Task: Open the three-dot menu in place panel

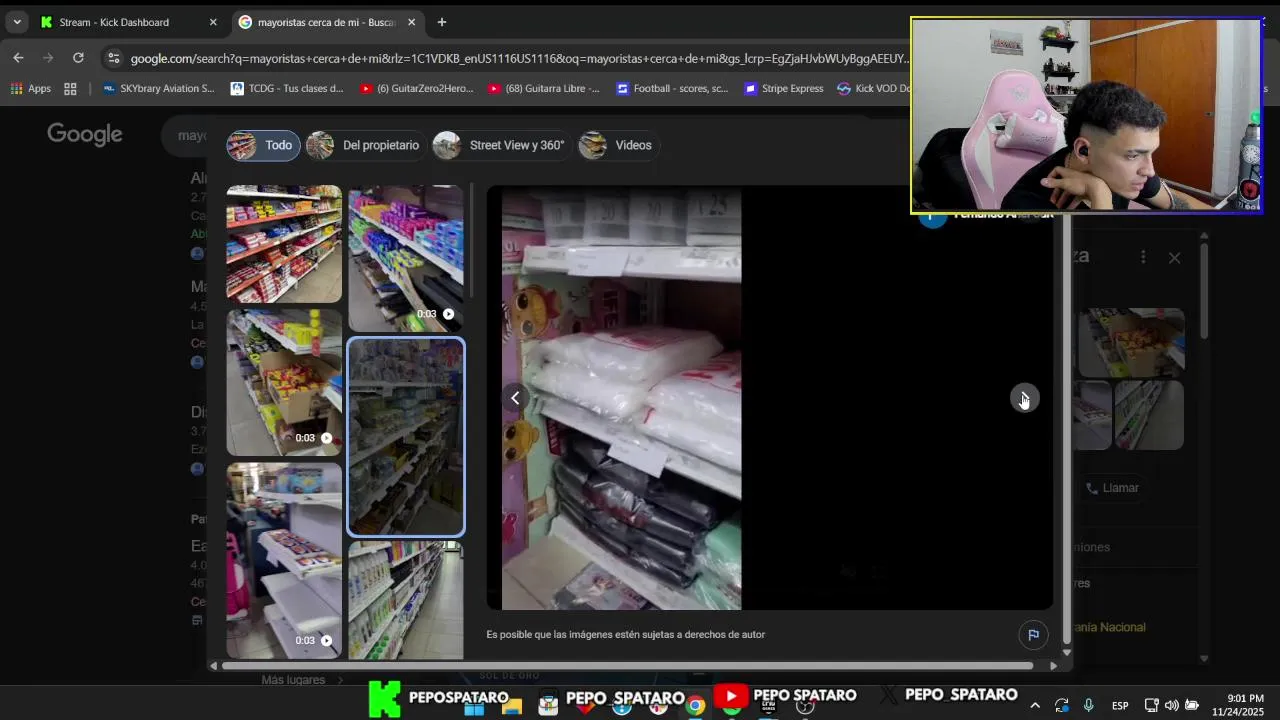Action: point(1143,257)
